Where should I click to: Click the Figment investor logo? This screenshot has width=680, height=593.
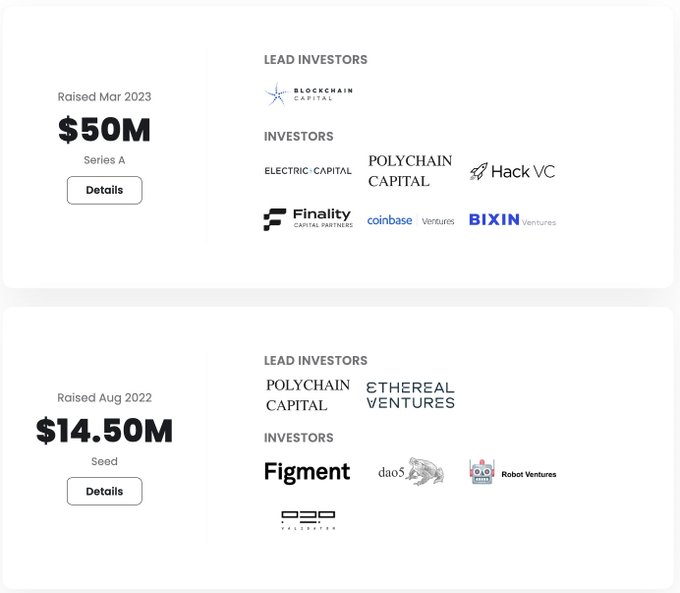coord(307,472)
